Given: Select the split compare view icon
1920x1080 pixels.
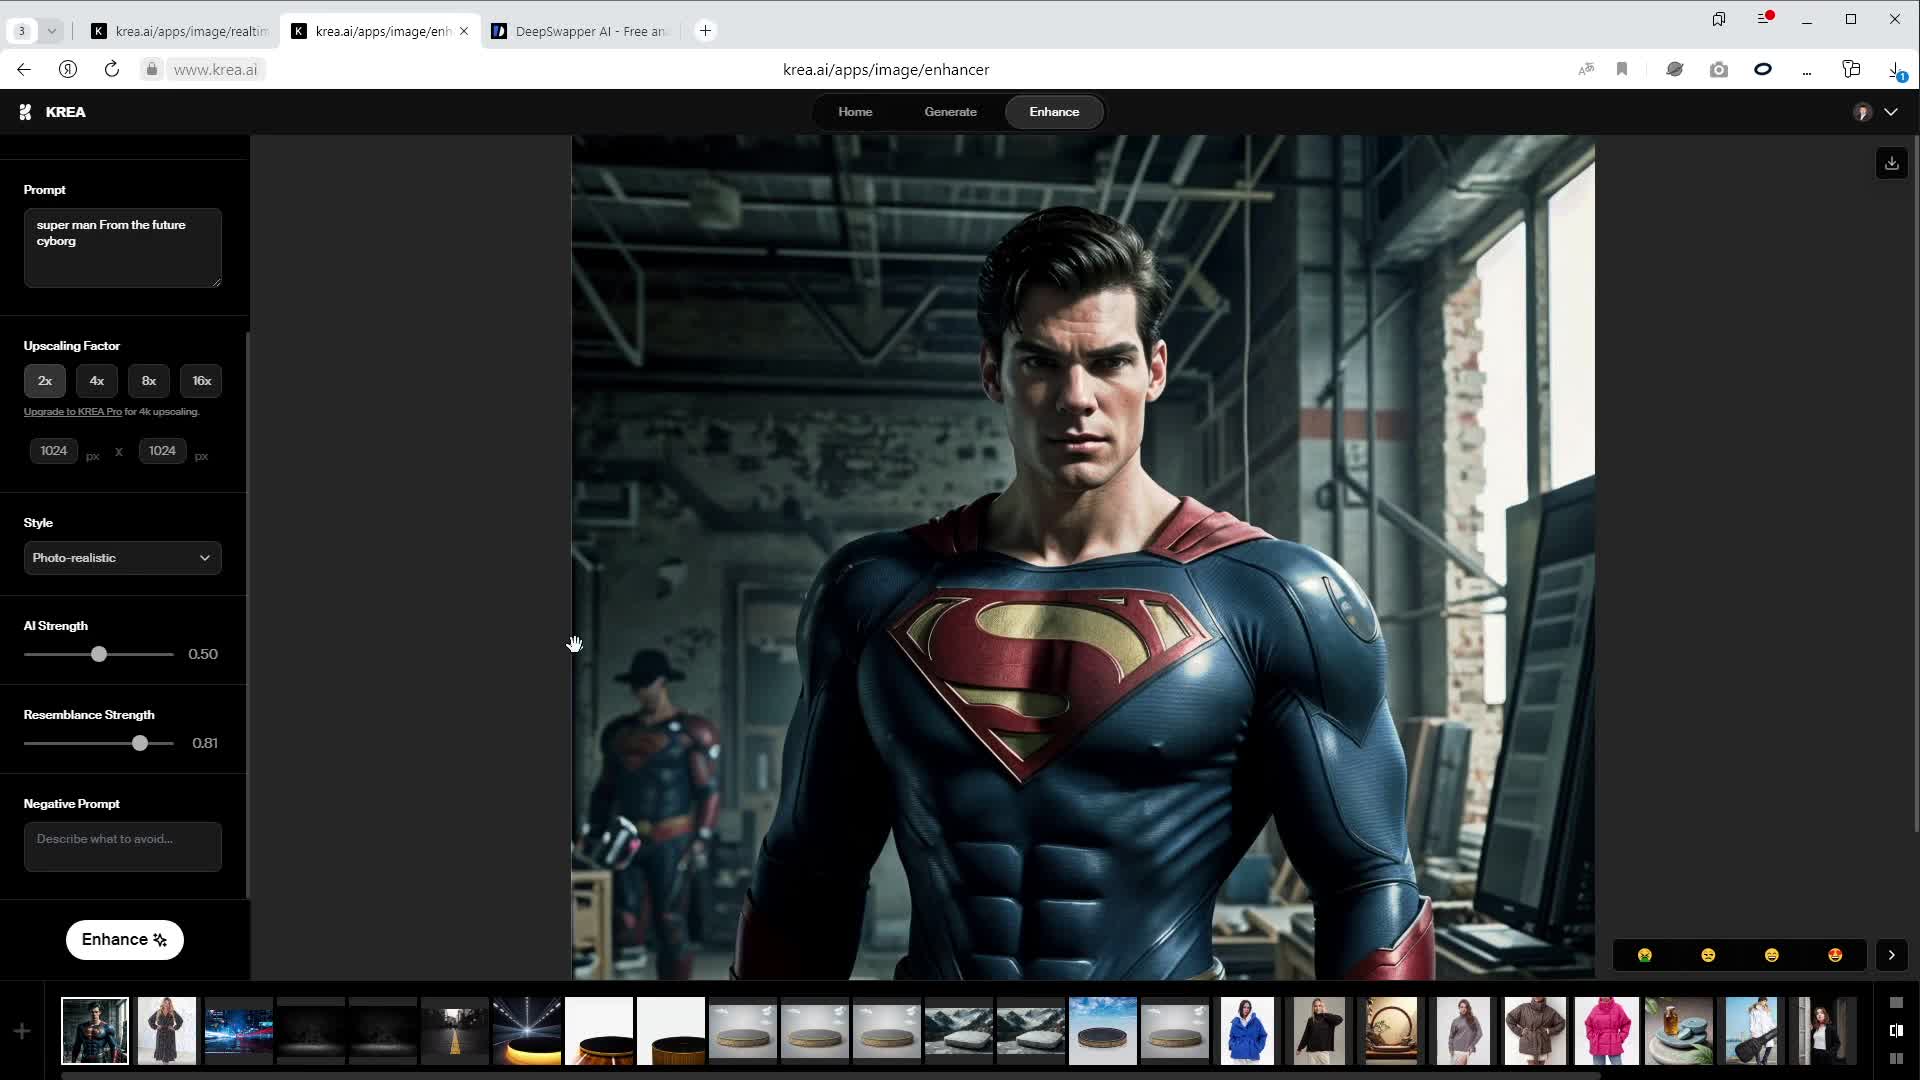Looking at the screenshot, I should click(1896, 1030).
